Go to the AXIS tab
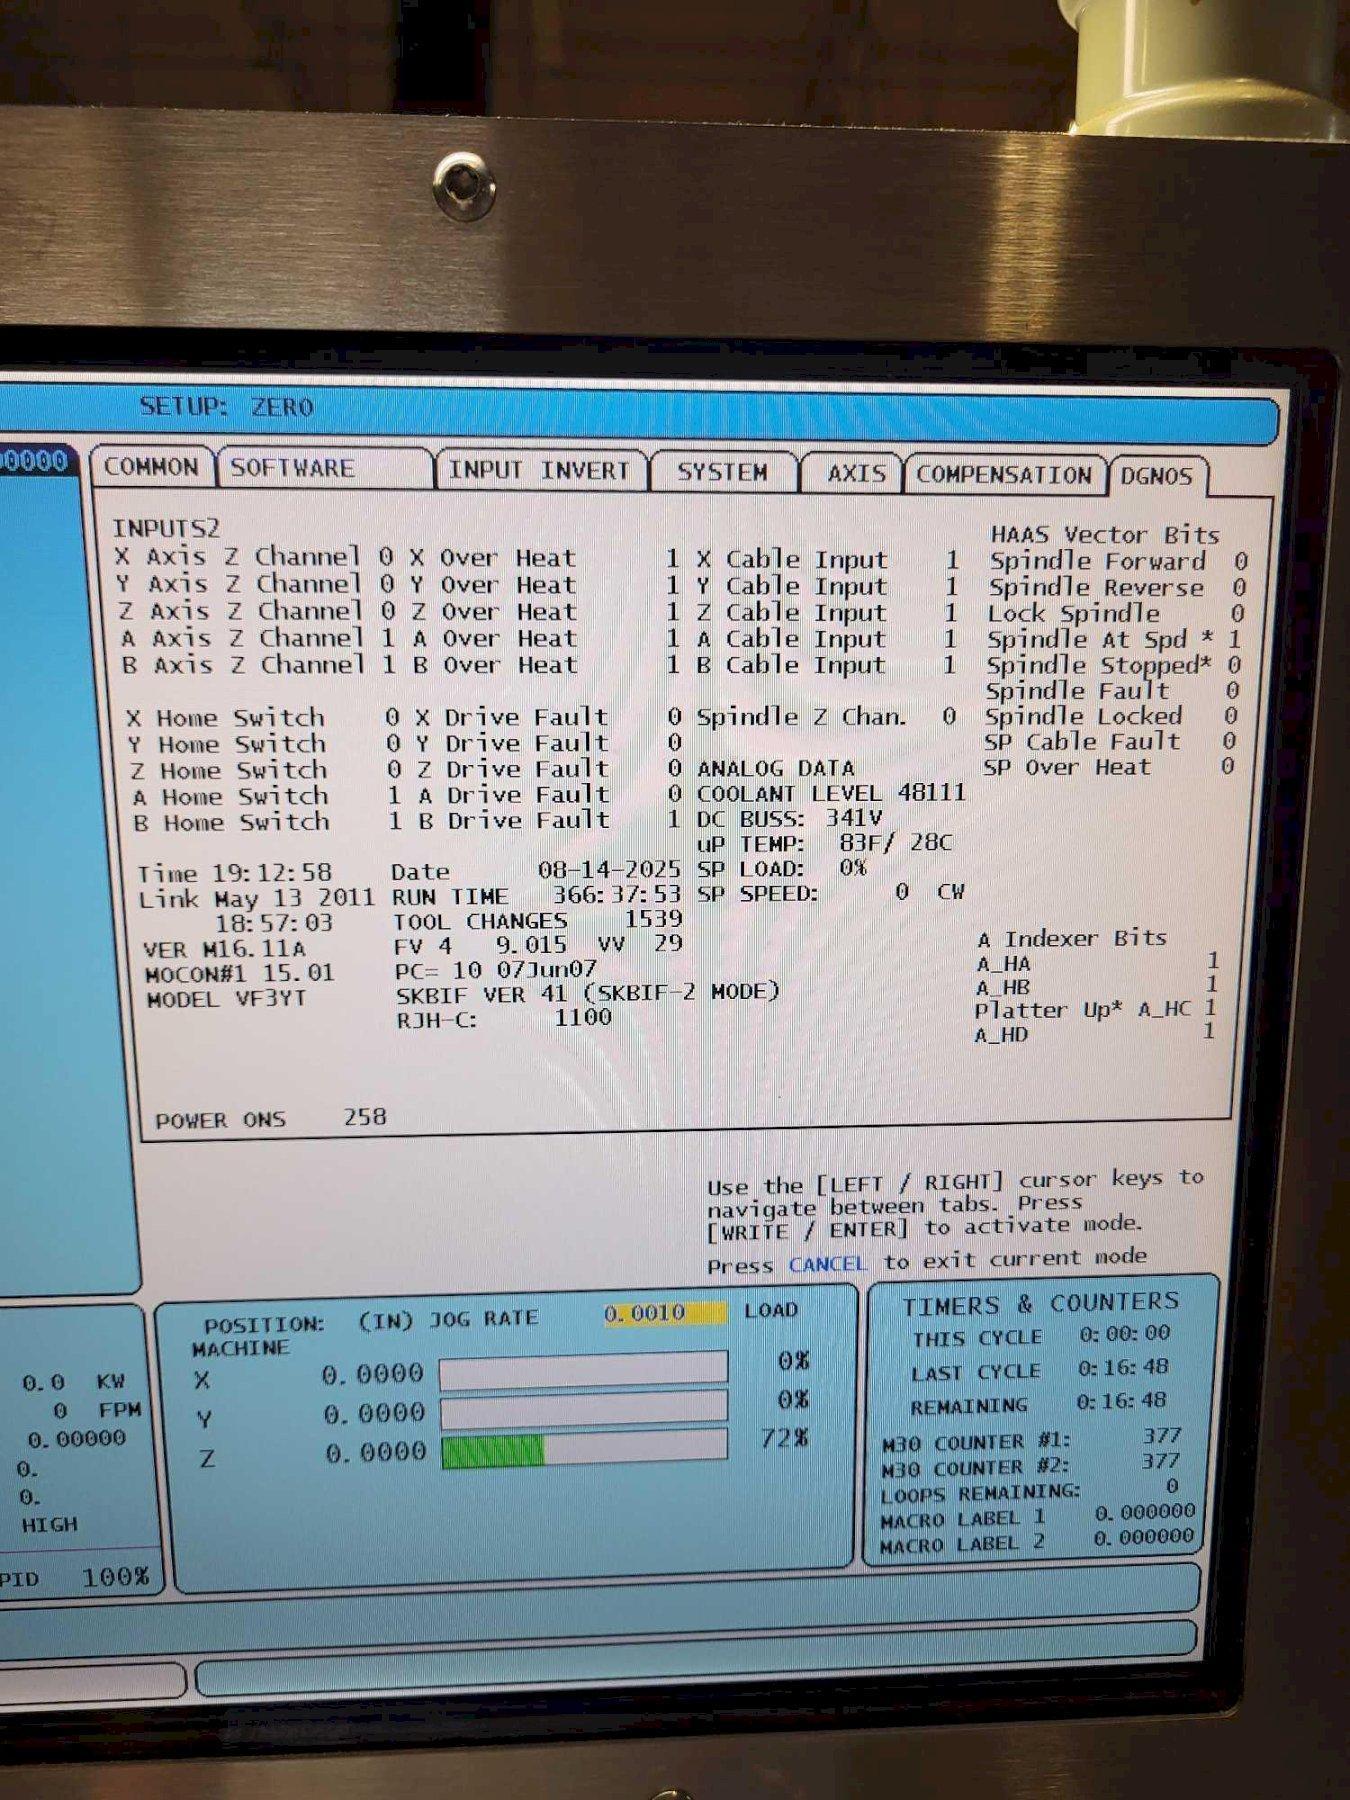 coord(856,473)
